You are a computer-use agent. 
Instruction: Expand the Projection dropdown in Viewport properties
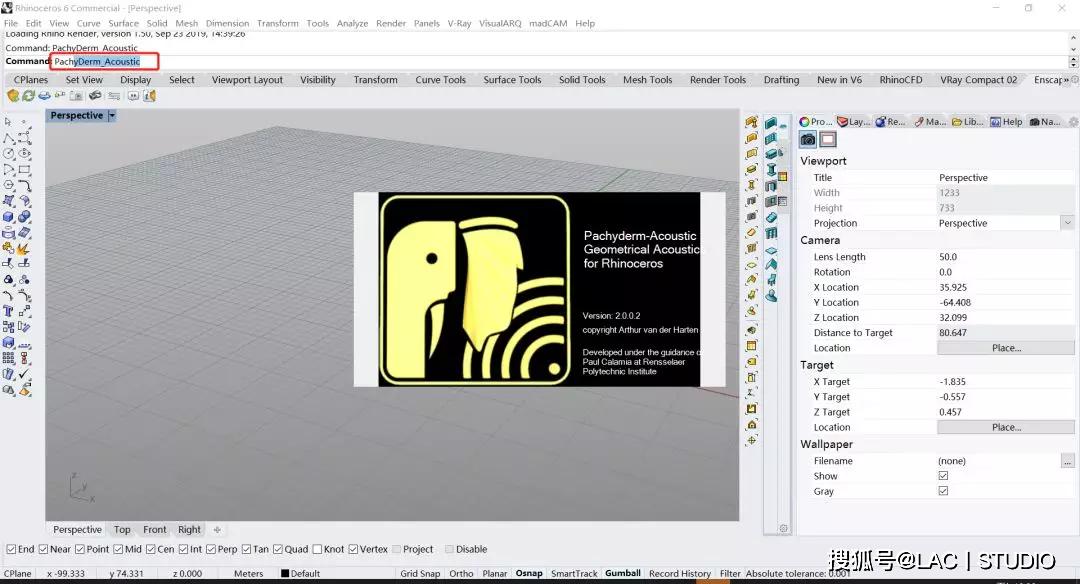pos(1067,223)
